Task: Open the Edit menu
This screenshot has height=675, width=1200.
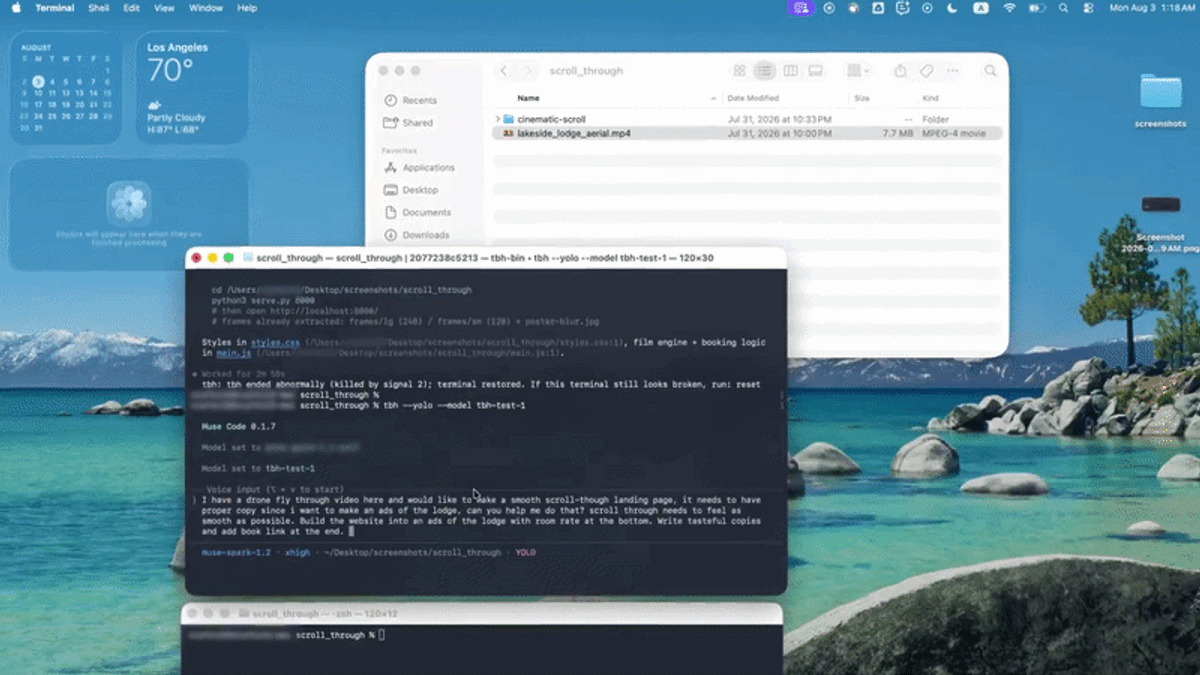Action: 132,8
